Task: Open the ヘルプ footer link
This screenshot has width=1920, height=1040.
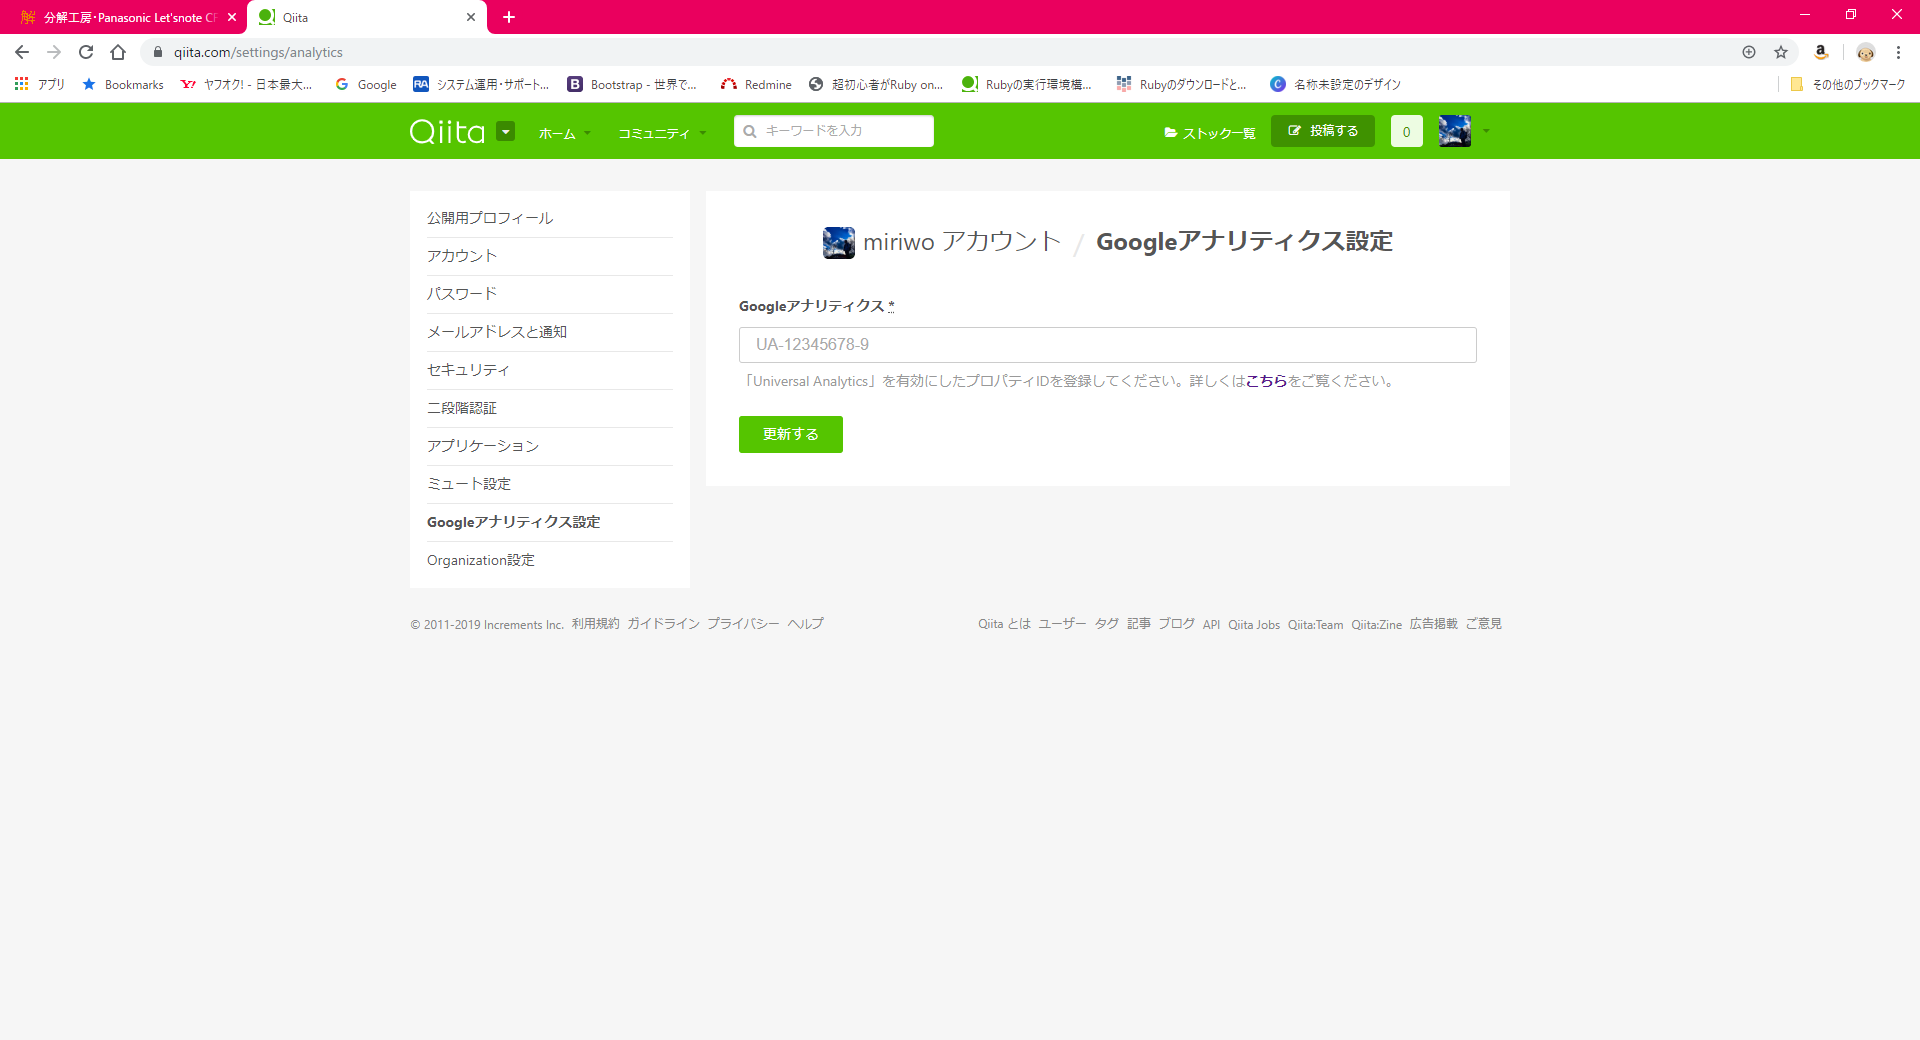Action: click(805, 624)
